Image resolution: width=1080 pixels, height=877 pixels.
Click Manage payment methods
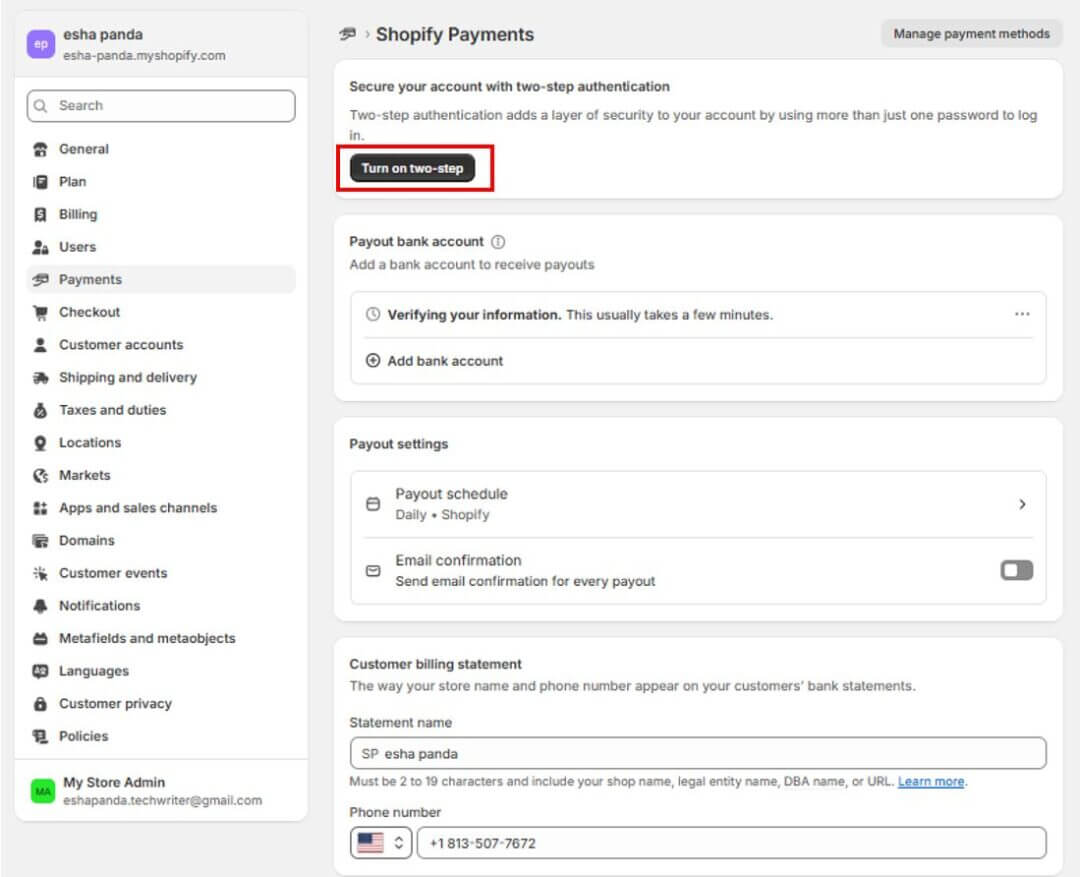tap(969, 33)
